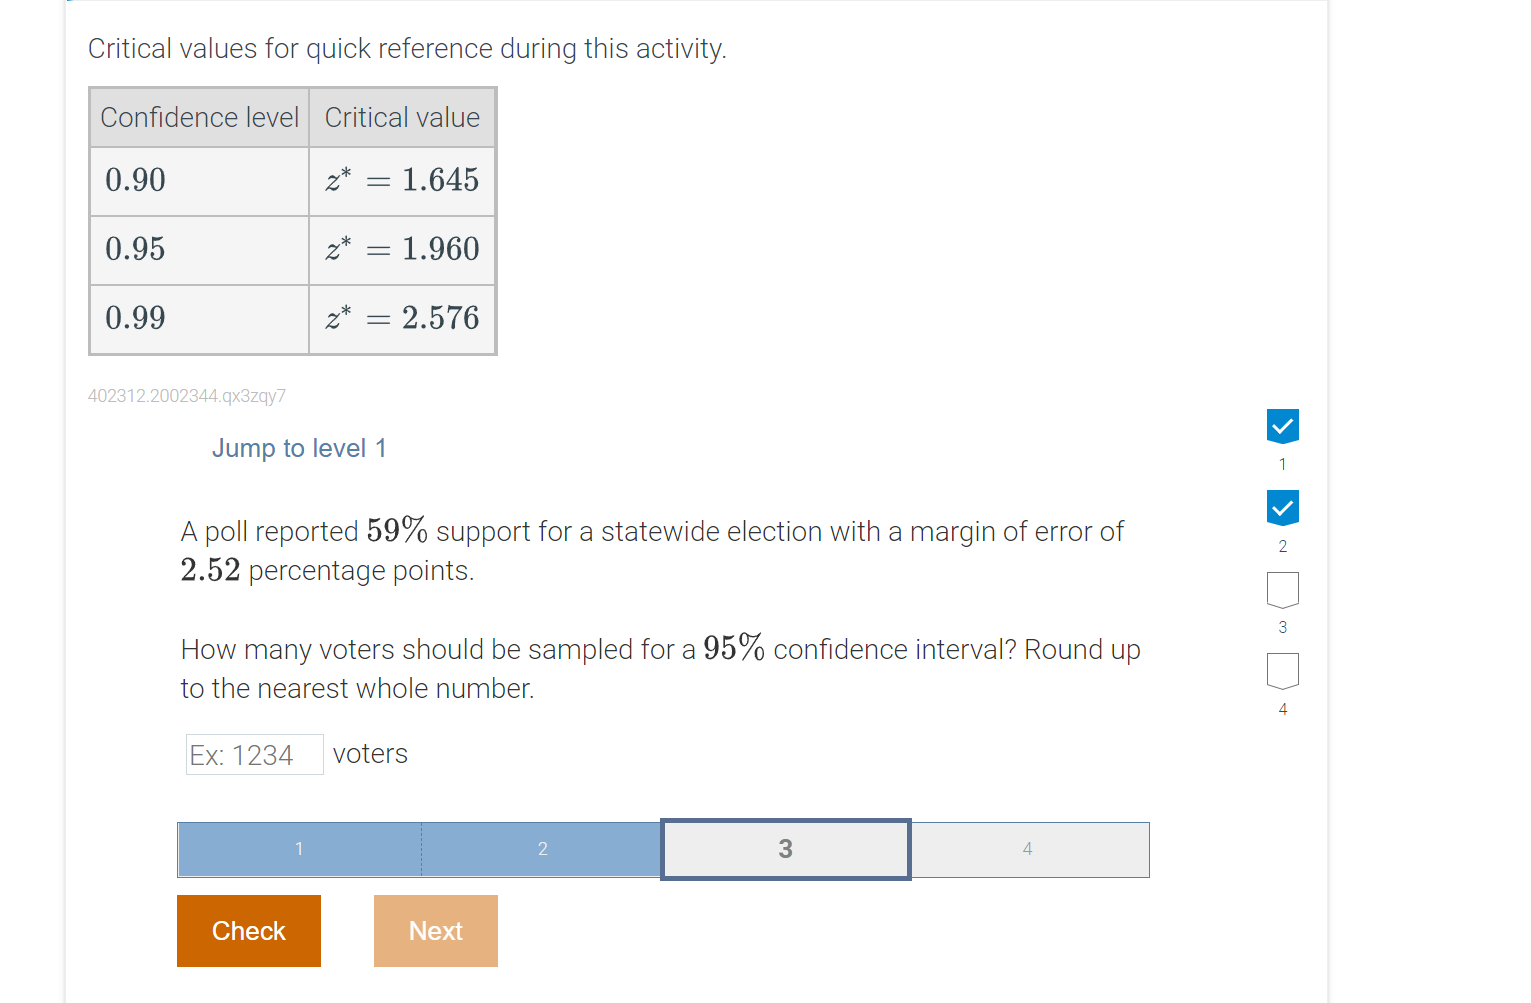
Task: Click the activity ID text 402312.2002344.qx3zqy7
Action: (187, 396)
